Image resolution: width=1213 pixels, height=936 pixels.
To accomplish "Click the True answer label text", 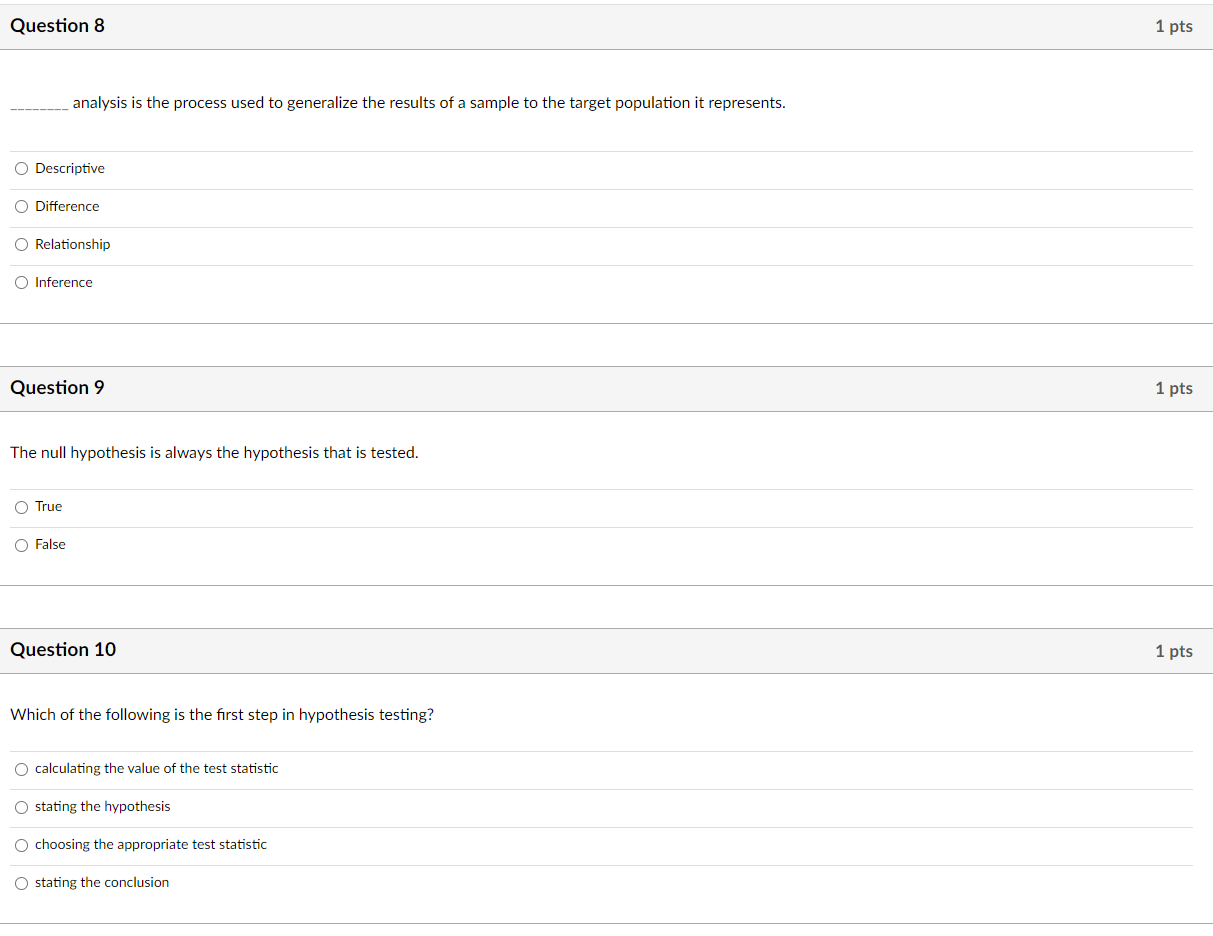I will [x=49, y=507].
